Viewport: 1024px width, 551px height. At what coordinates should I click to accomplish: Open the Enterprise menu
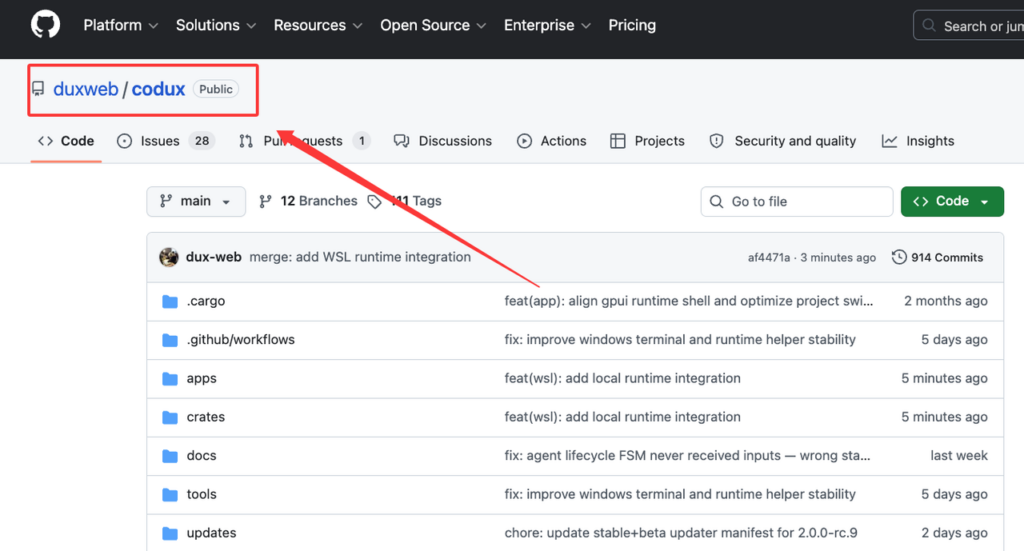547,25
